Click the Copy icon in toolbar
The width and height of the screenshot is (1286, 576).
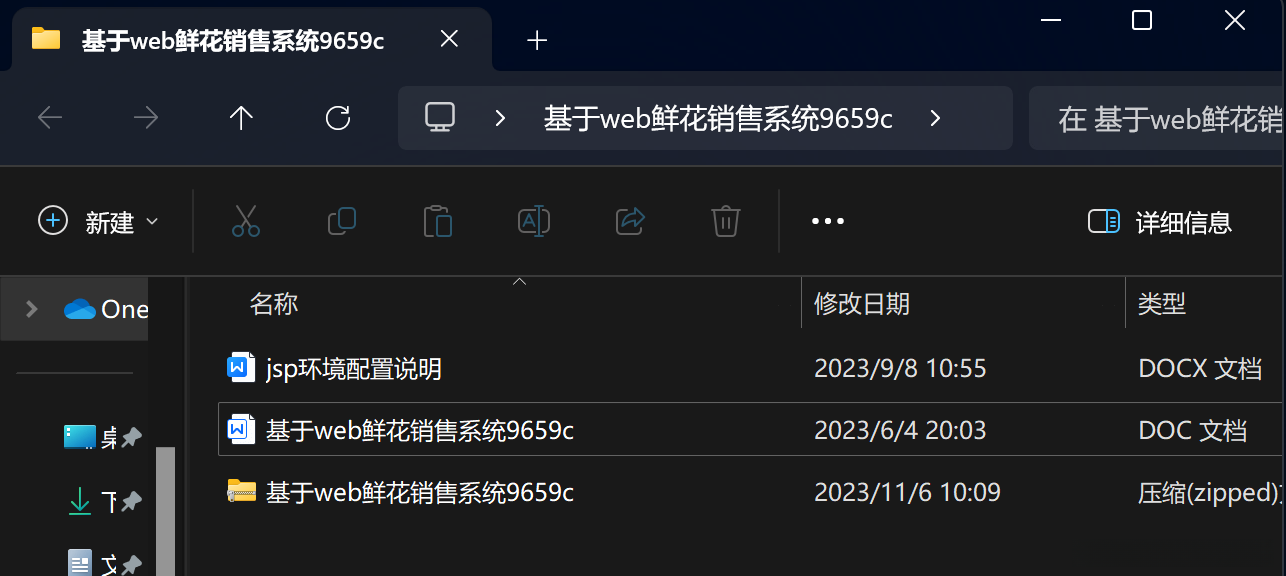click(x=342, y=221)
